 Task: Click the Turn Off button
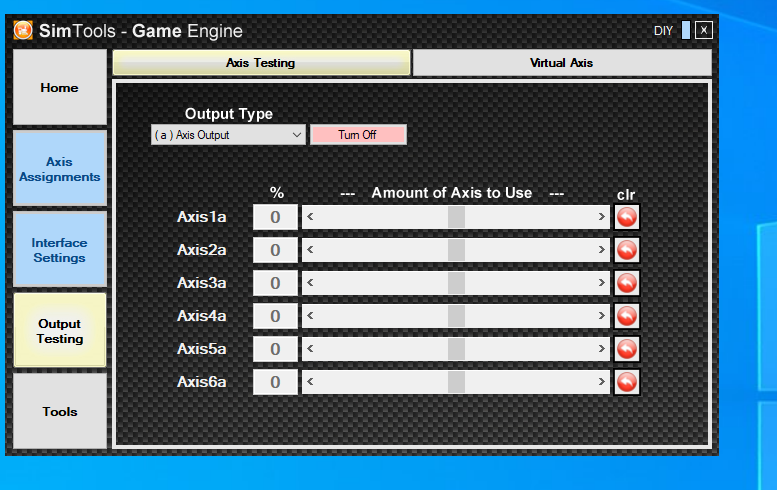pos(358,135)
